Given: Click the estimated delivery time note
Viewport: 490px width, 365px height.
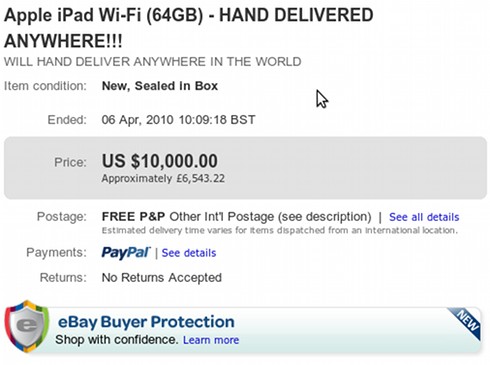Looking at the screenshot, I should click(x=280, y=230).
